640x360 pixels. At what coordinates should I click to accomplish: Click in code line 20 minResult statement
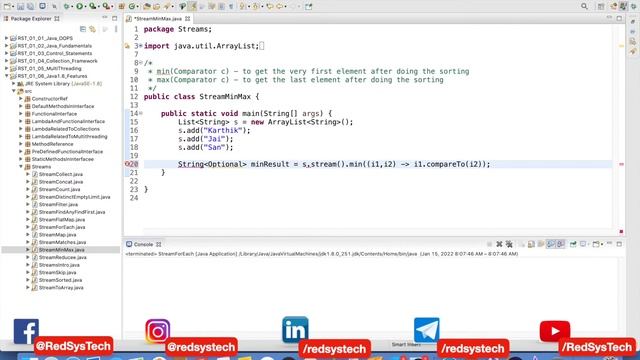(334, 164)
